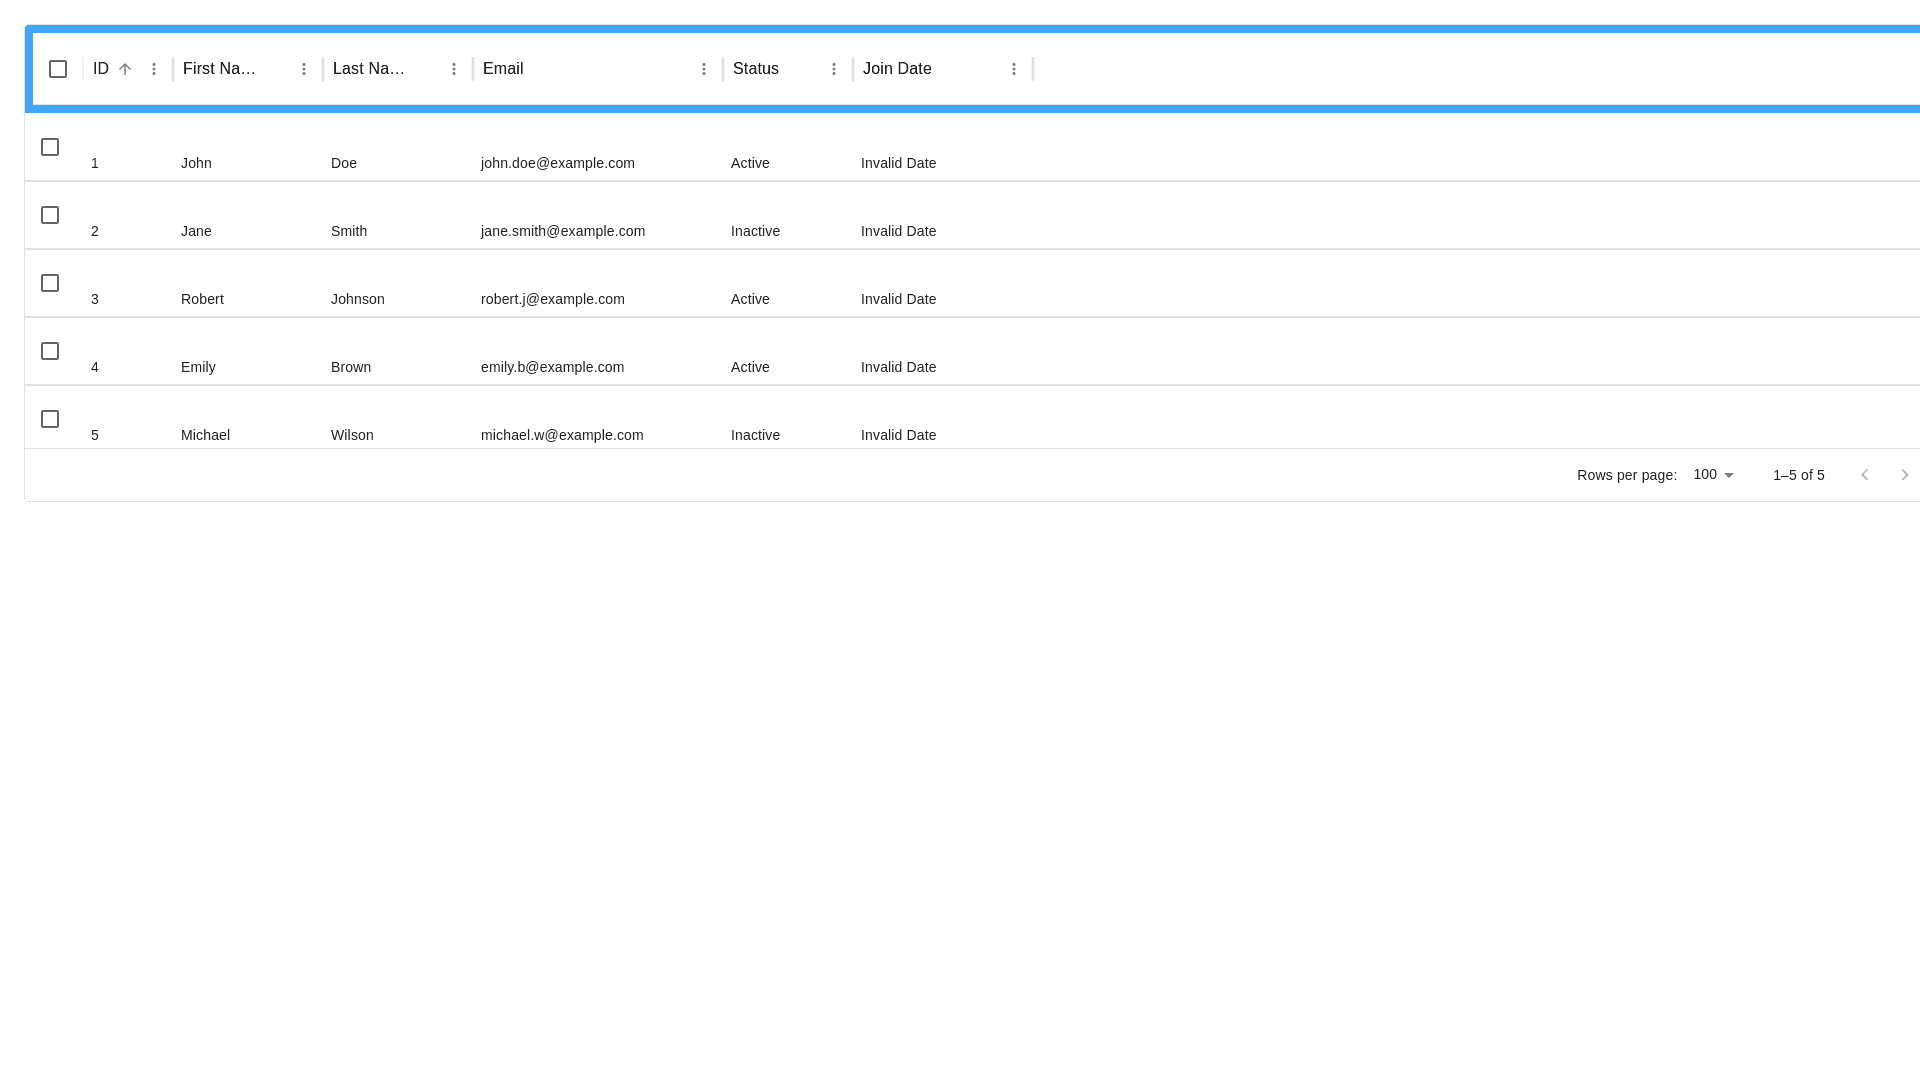1920x1080 pixels.
Task: Open the Join Date column menu icon
Action: [1014, 69]
